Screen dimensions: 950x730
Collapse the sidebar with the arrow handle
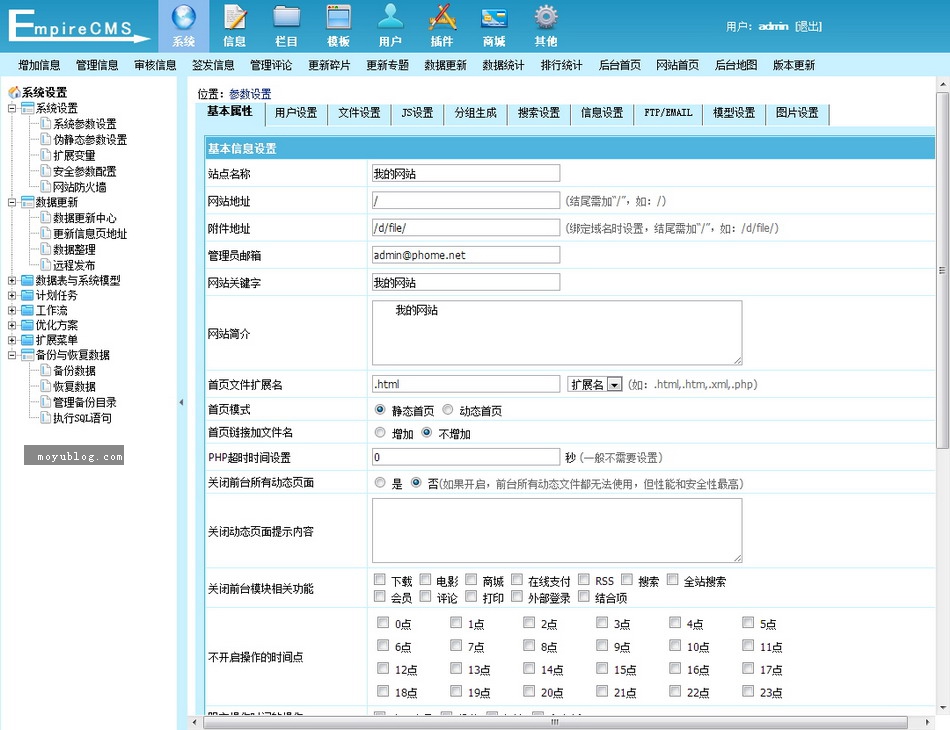[181, 402]
